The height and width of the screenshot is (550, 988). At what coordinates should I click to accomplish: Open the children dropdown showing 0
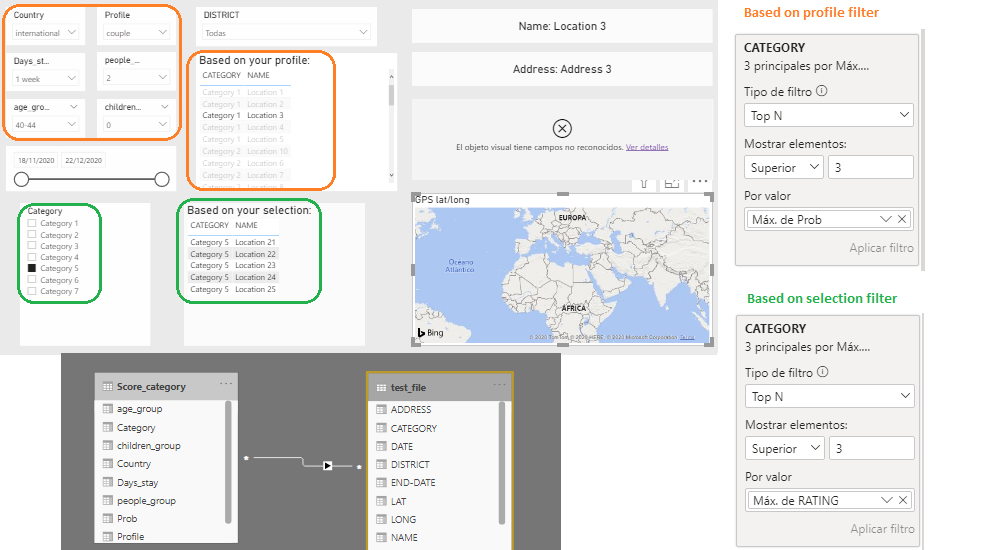tap(136, 124)
